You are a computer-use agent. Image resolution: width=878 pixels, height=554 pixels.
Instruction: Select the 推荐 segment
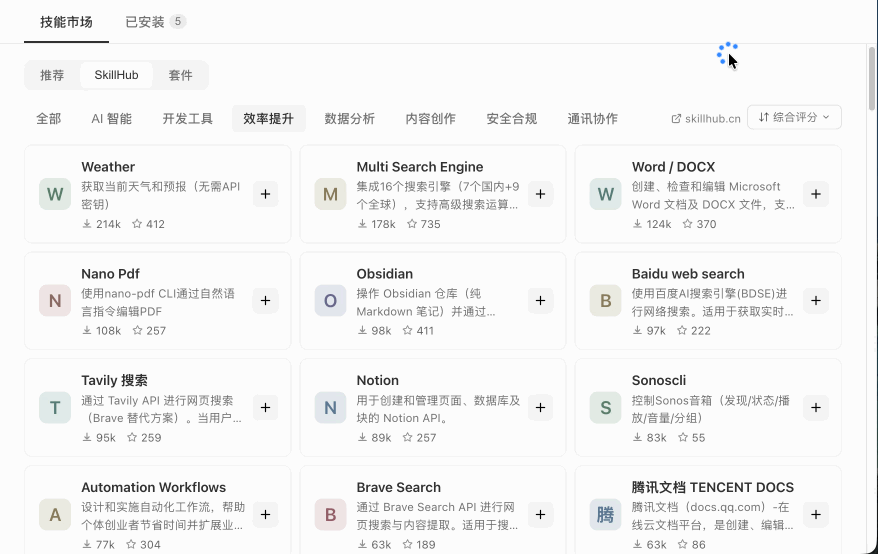[52, 75]
